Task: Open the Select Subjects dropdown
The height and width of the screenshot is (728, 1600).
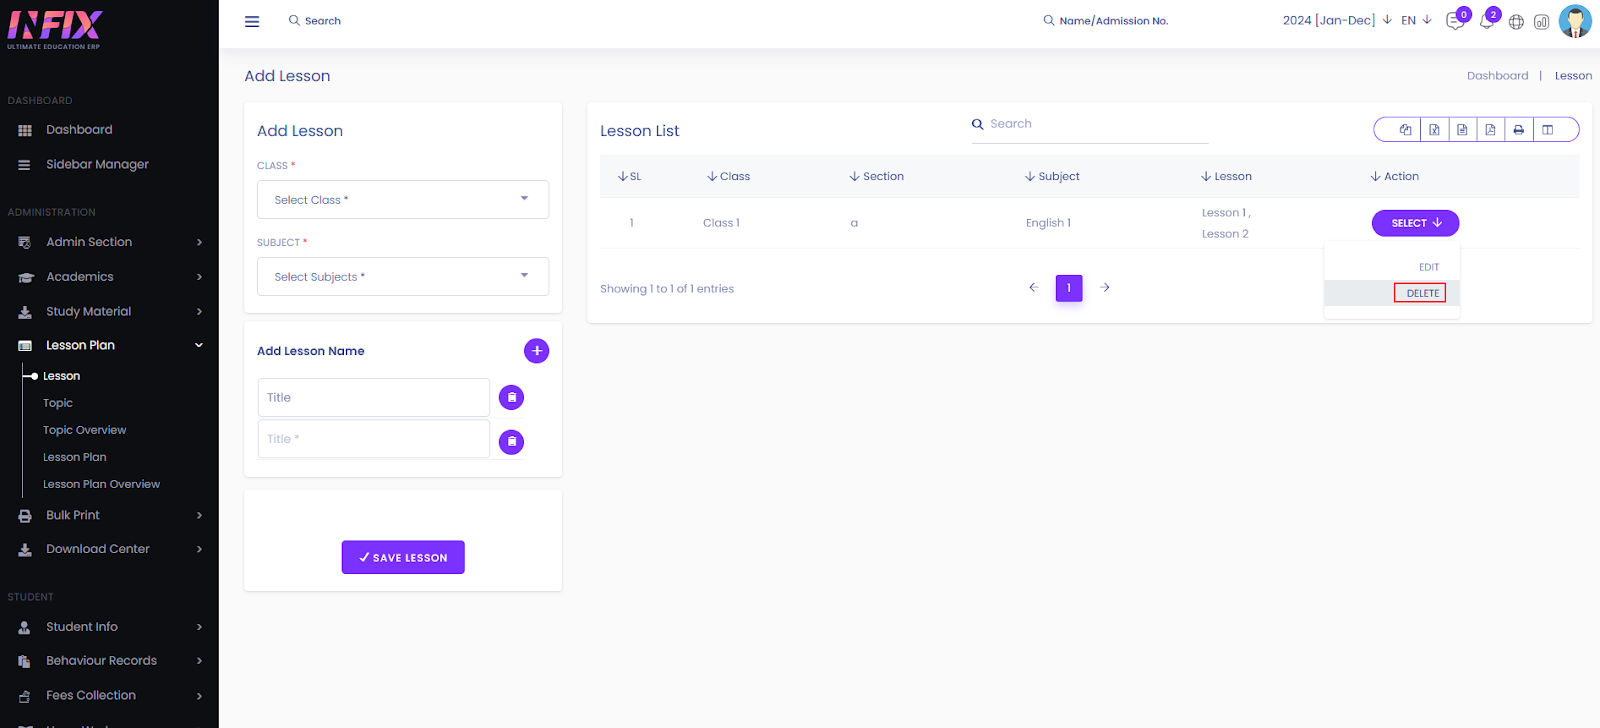Action: click(x=403, y=277)
